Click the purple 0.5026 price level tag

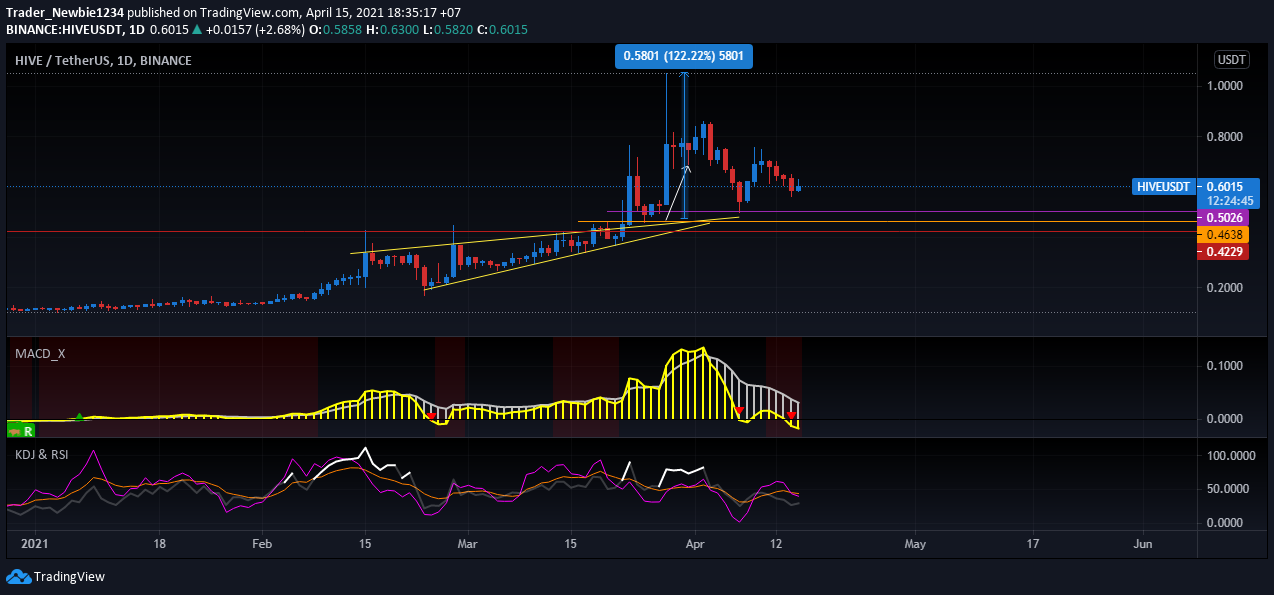pos(1224,217)
